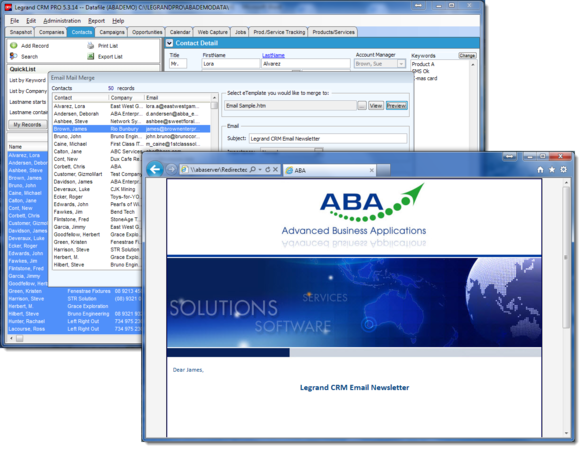The width and height of the screenshot is (582, 449).
Task: Click the refresh icon in address bar
Action: [267, 170]
